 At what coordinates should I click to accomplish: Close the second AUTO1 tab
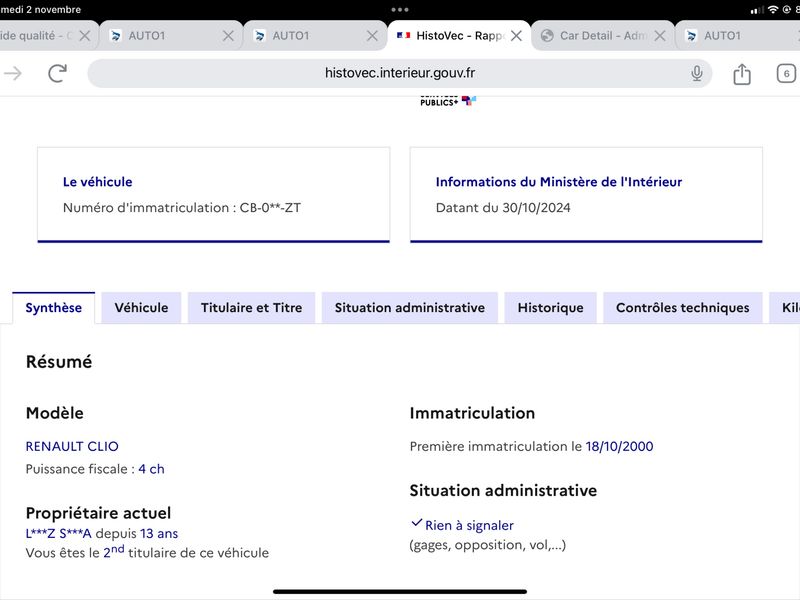372,36
